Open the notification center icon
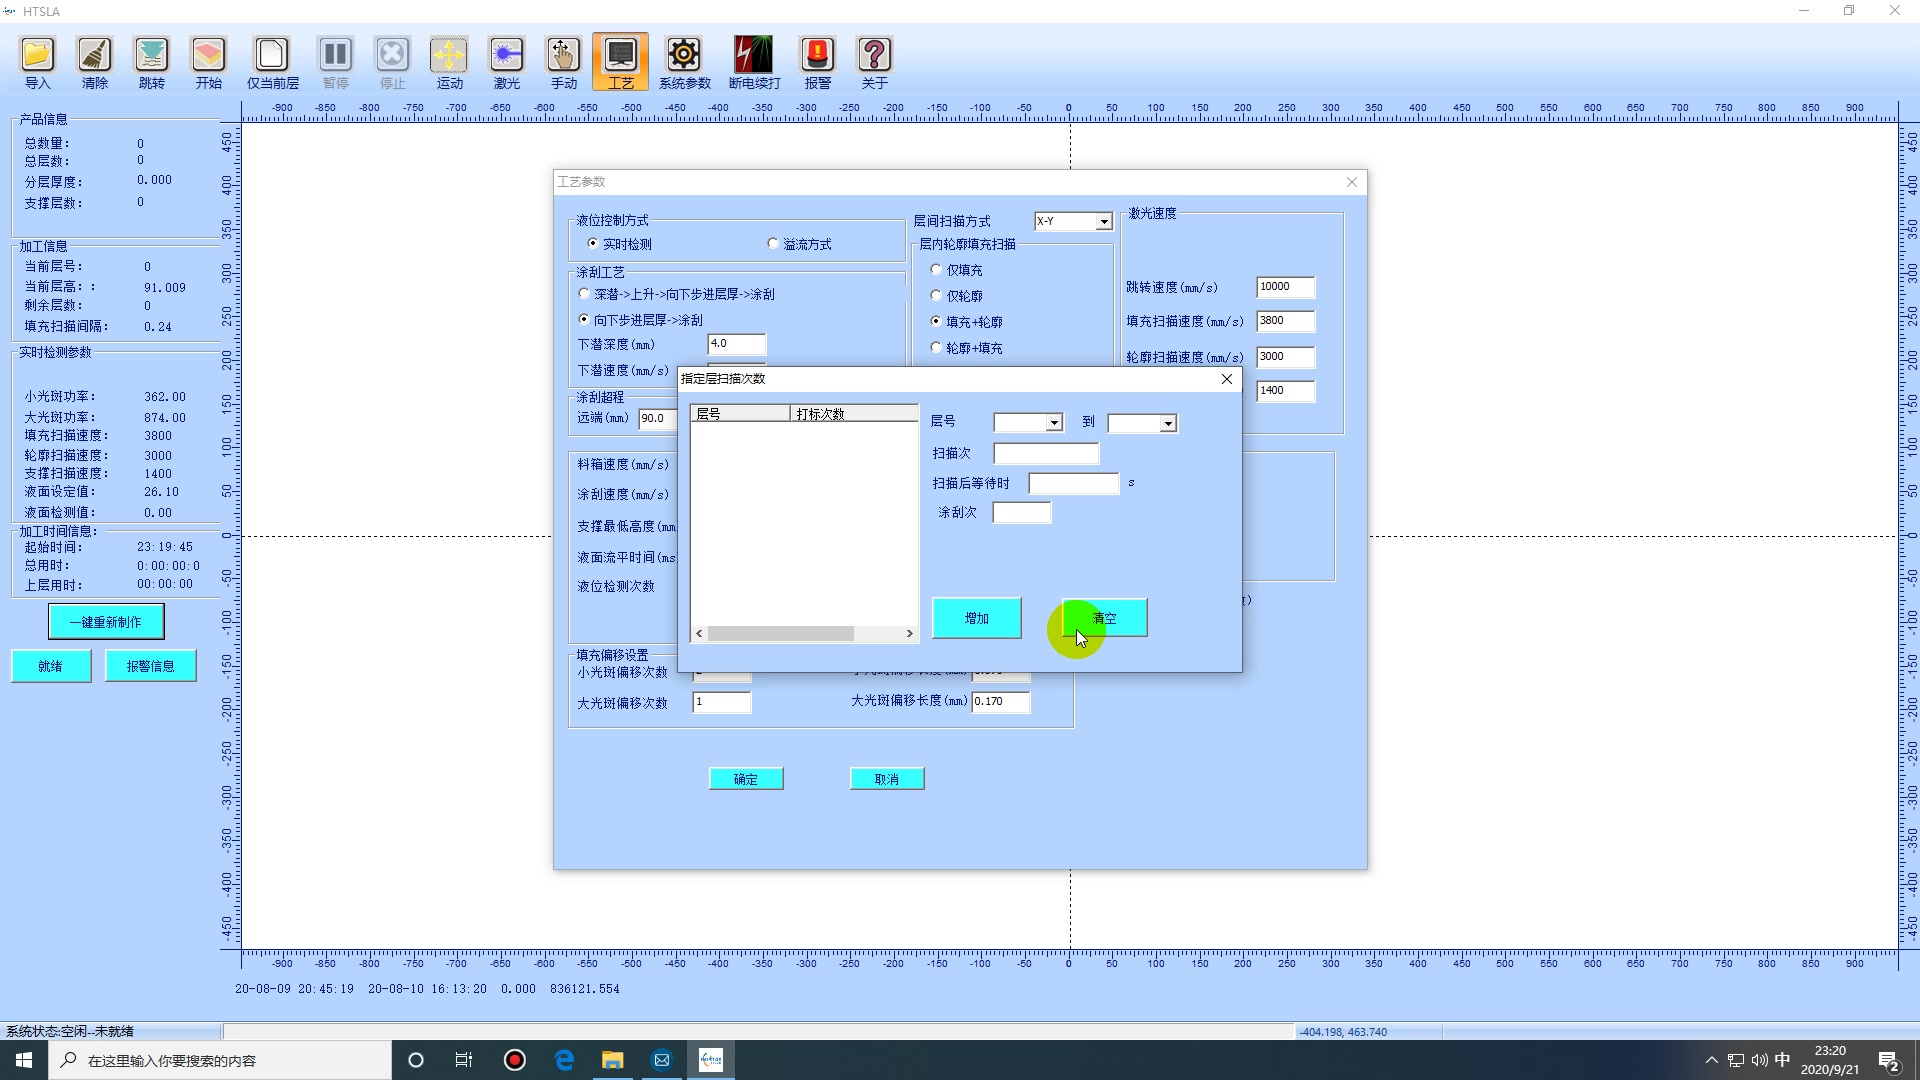 pos(1888,1060)
